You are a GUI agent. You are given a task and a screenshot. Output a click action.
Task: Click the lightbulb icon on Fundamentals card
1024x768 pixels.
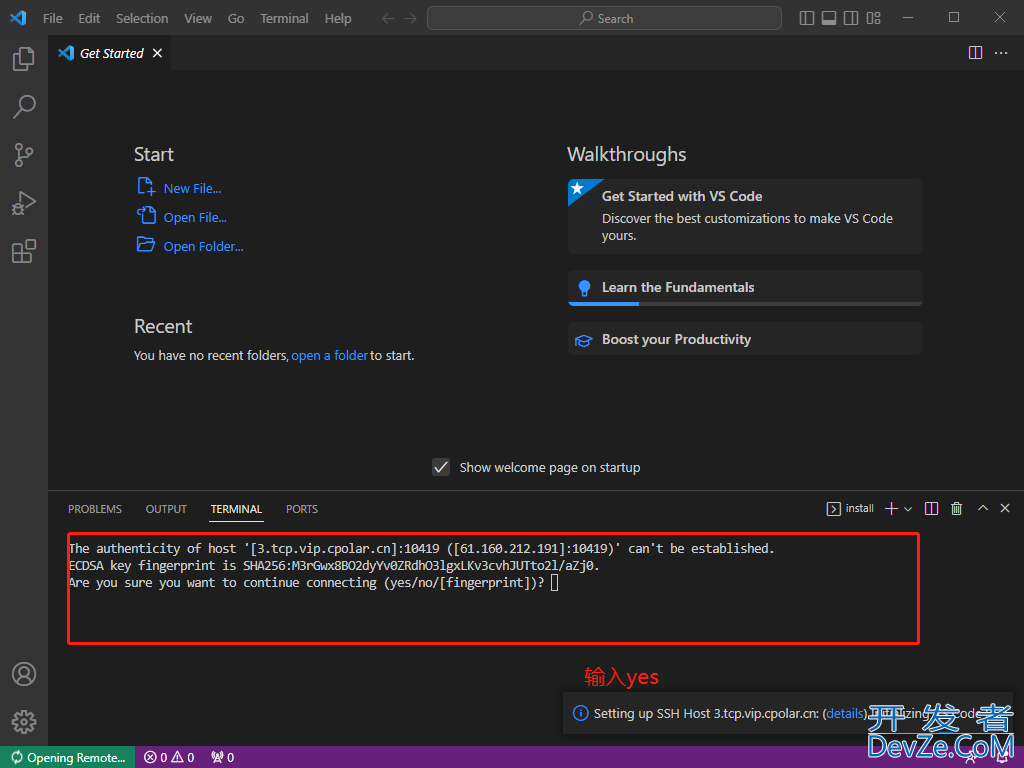click(x=584, y=288)
